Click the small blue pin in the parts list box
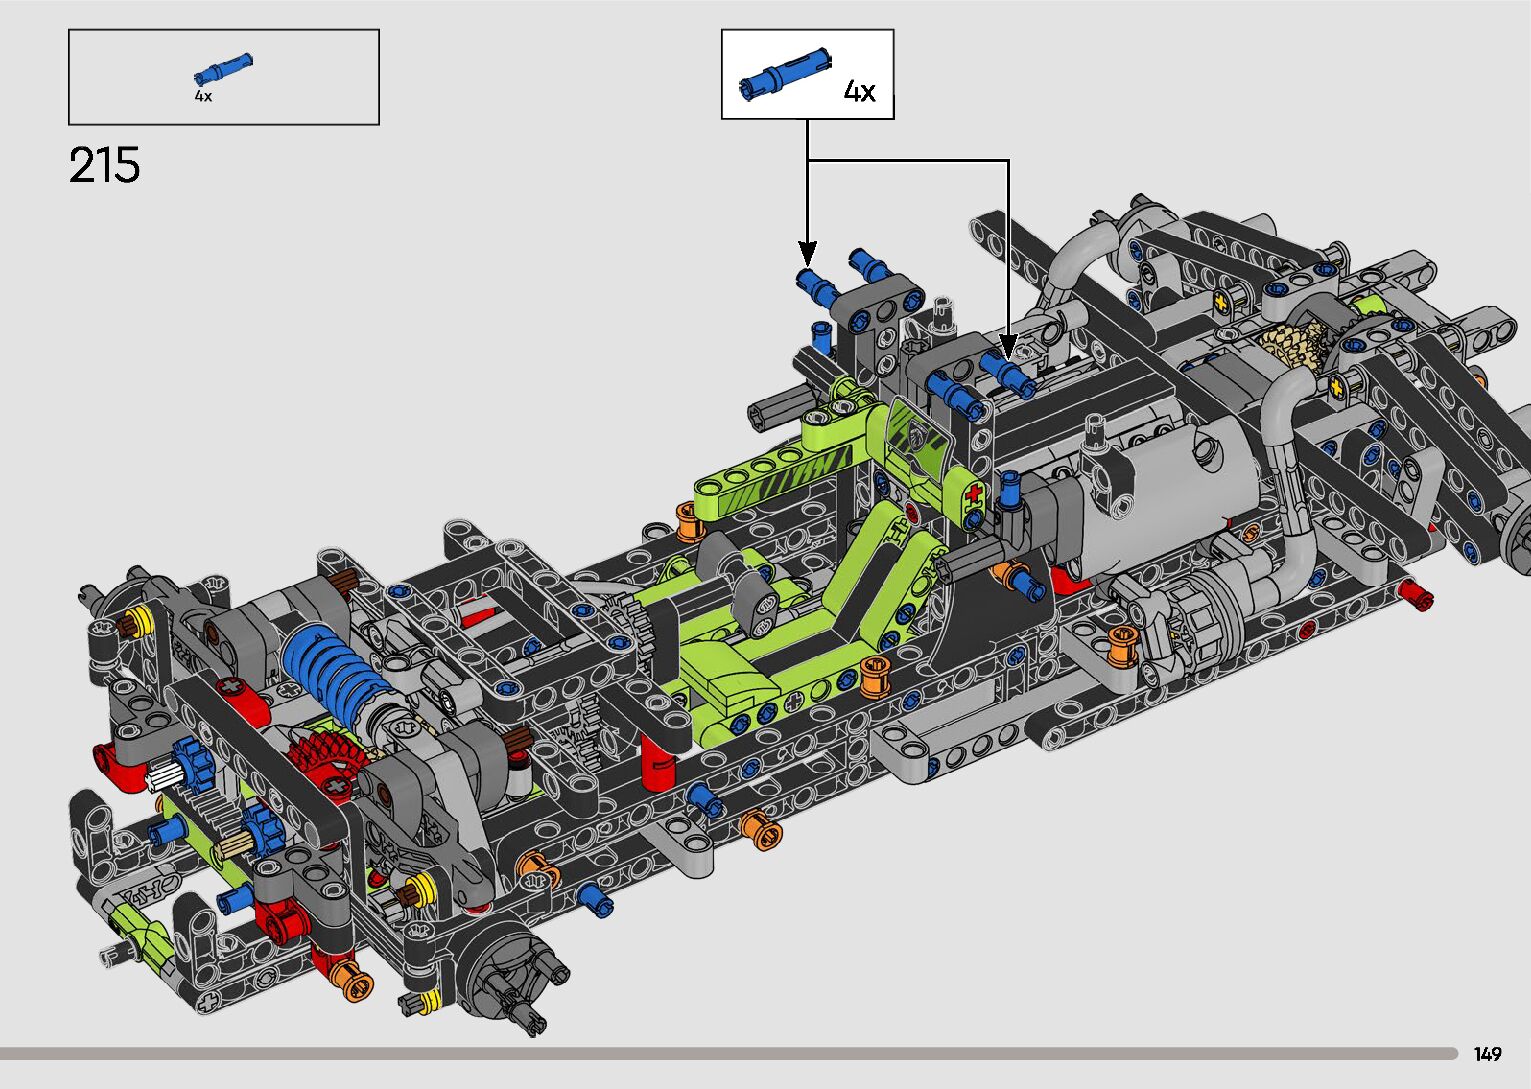 [x=223, y=69]
